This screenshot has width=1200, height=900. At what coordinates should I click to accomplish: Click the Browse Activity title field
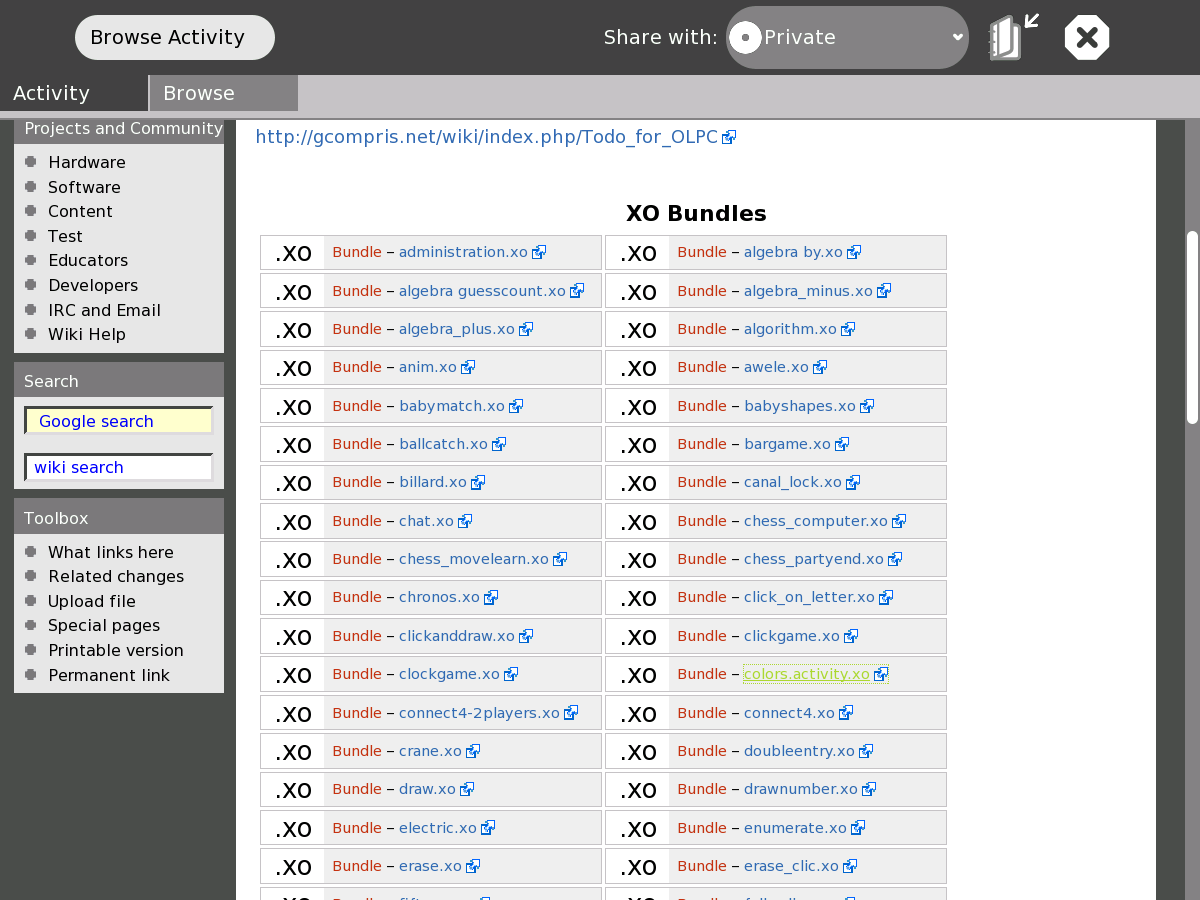pos(175,38)
